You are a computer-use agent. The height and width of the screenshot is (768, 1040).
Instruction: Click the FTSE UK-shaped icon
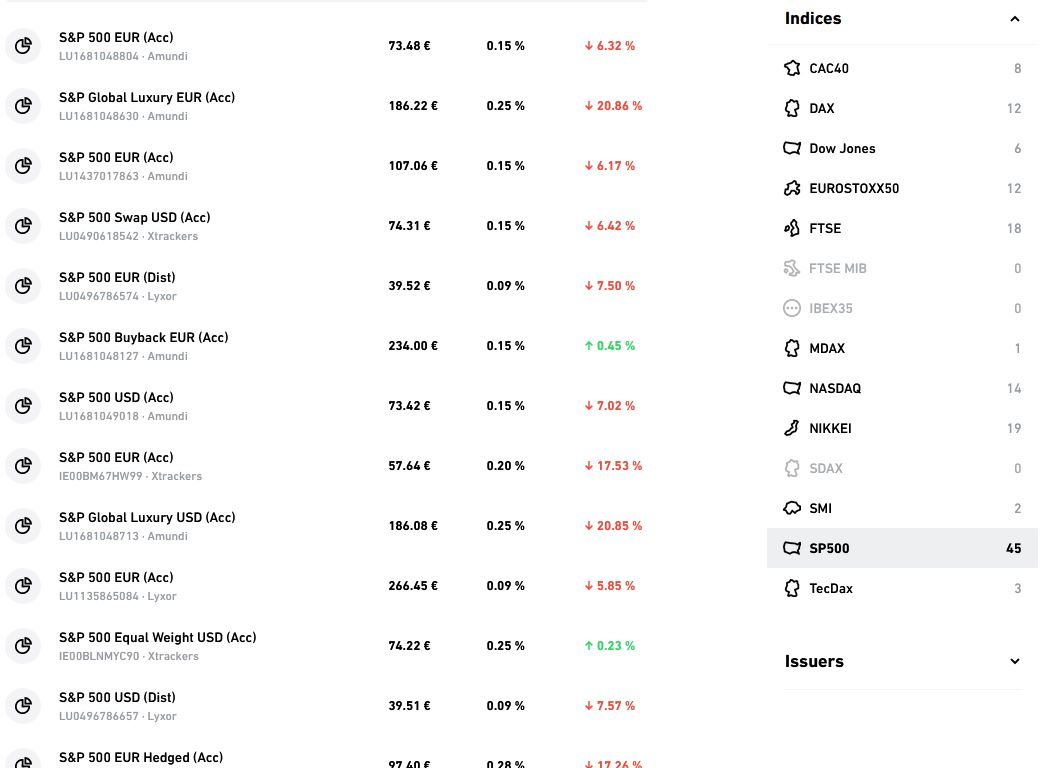[x=792, y=228]
